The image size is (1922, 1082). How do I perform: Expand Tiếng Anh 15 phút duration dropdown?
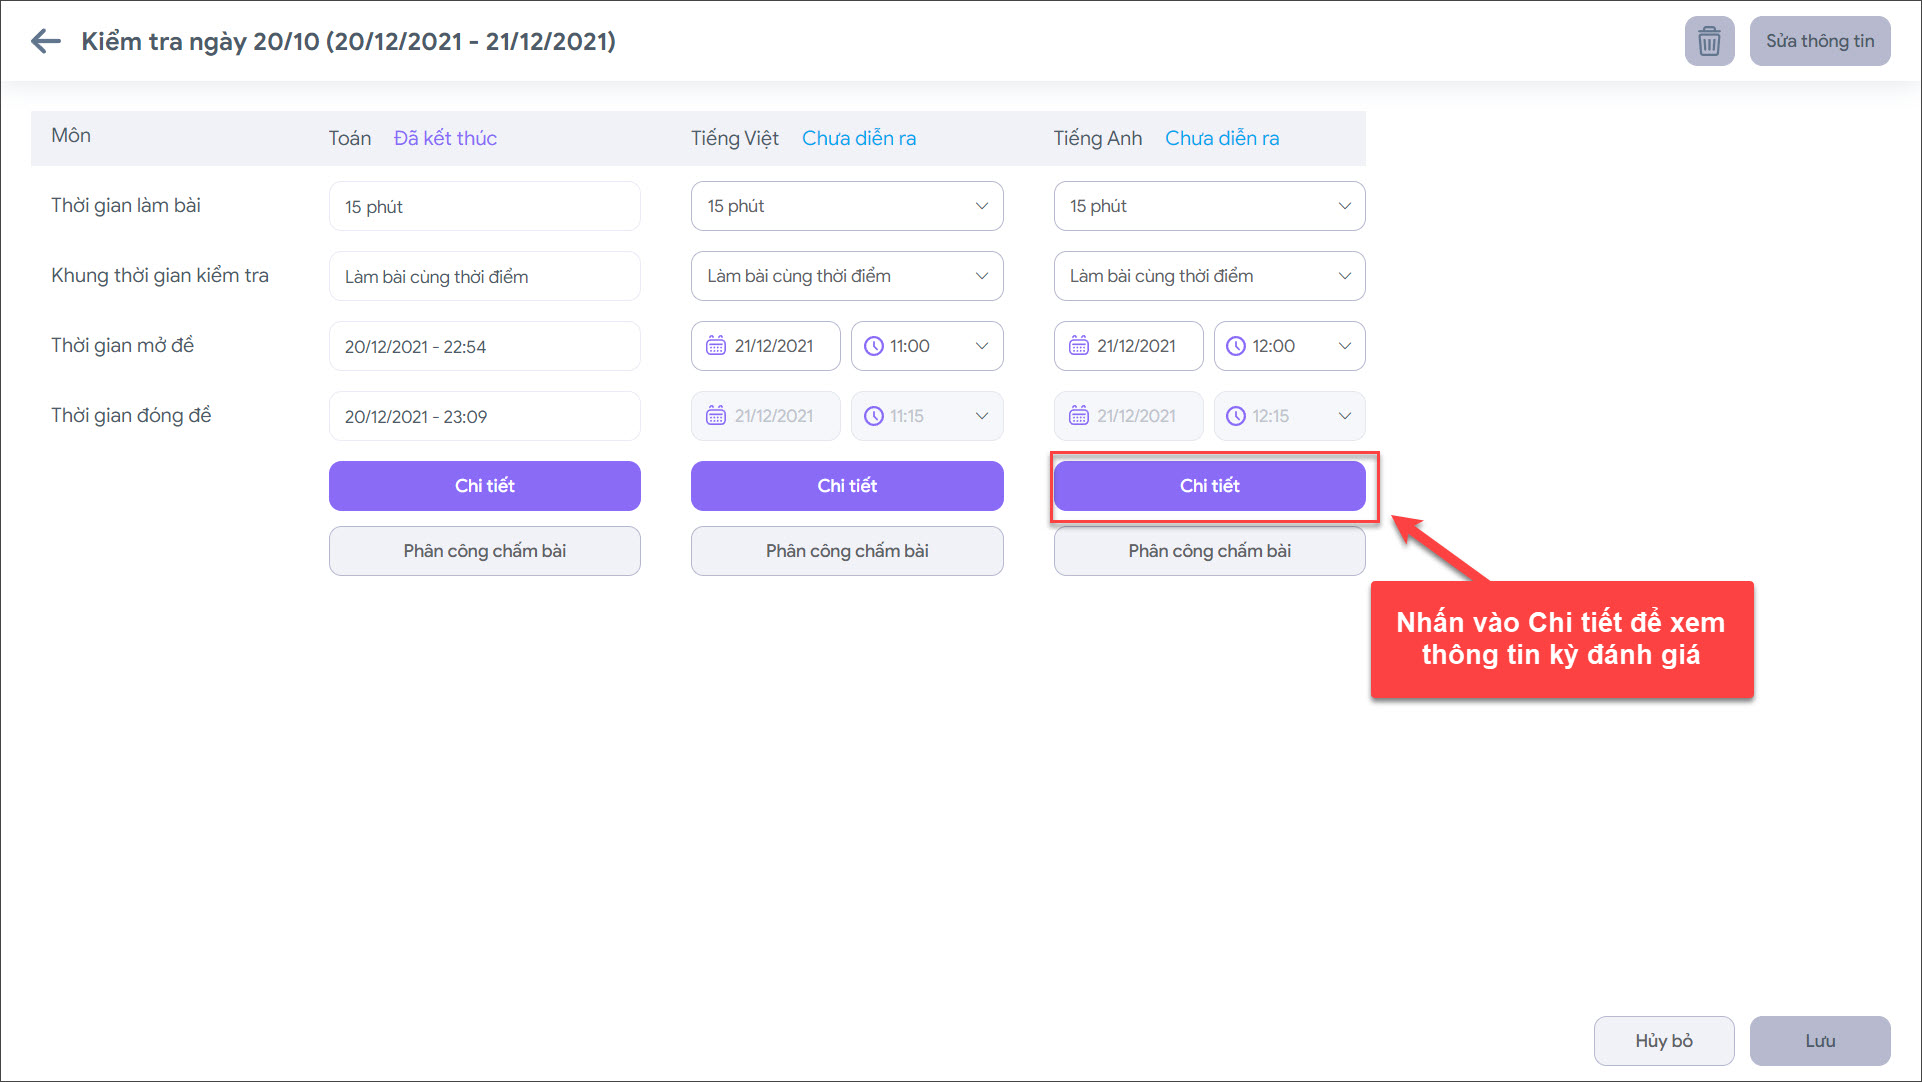pos(1344,206)
